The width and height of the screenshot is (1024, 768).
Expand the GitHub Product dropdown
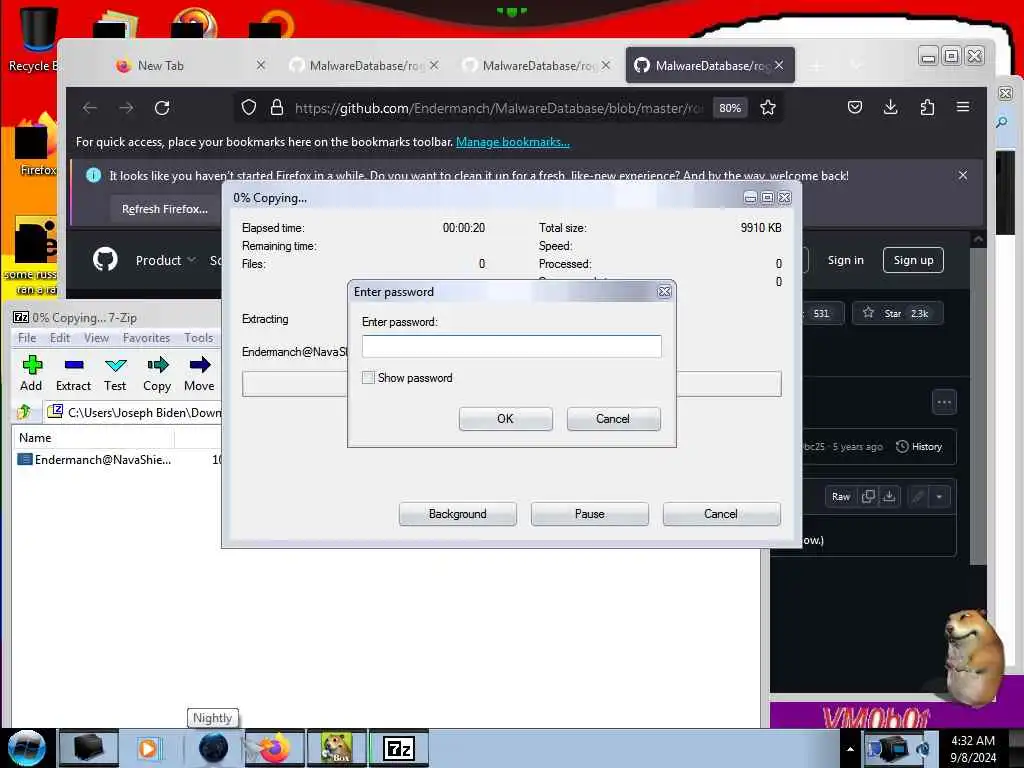pos(165,260)
